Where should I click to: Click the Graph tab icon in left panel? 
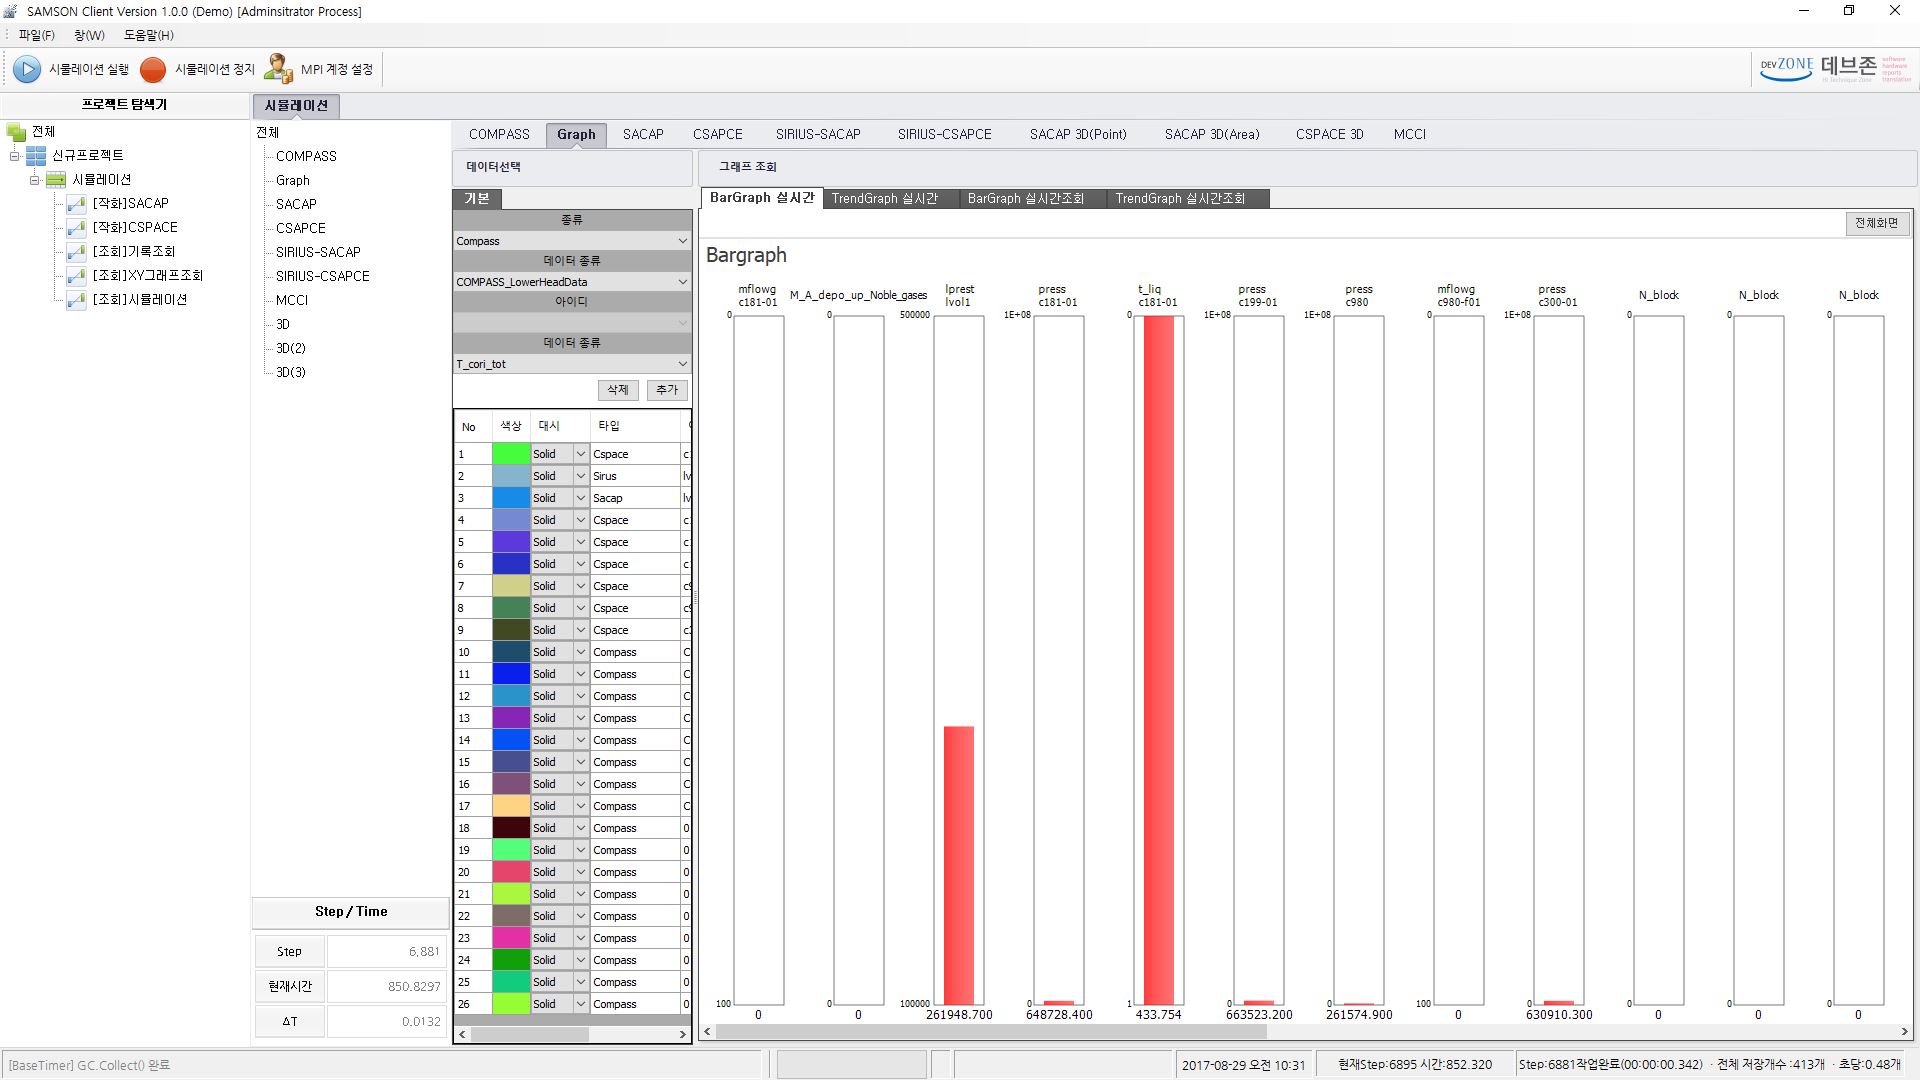point(293,179)
